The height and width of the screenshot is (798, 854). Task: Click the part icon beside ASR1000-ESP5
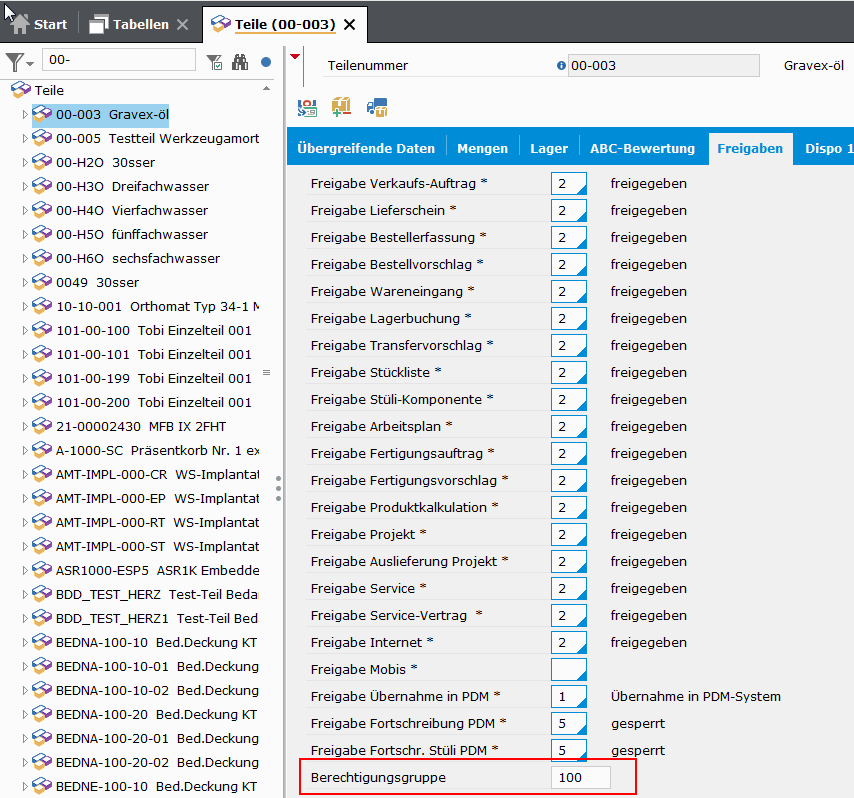(x=42, y=569)
